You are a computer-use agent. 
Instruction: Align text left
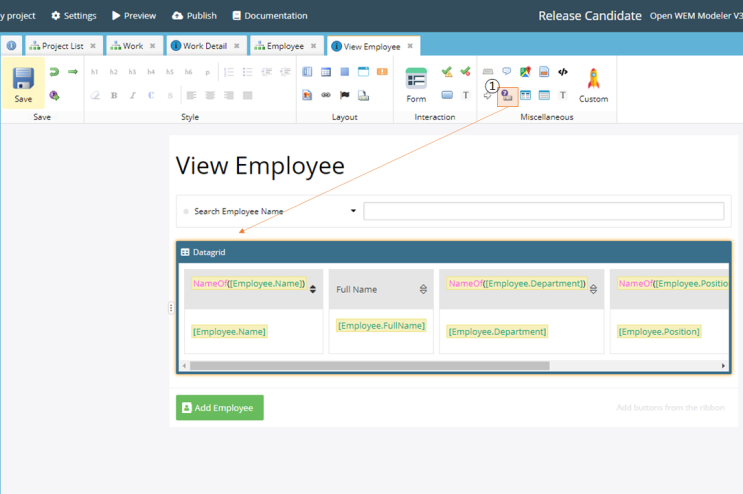coord(191,96)
